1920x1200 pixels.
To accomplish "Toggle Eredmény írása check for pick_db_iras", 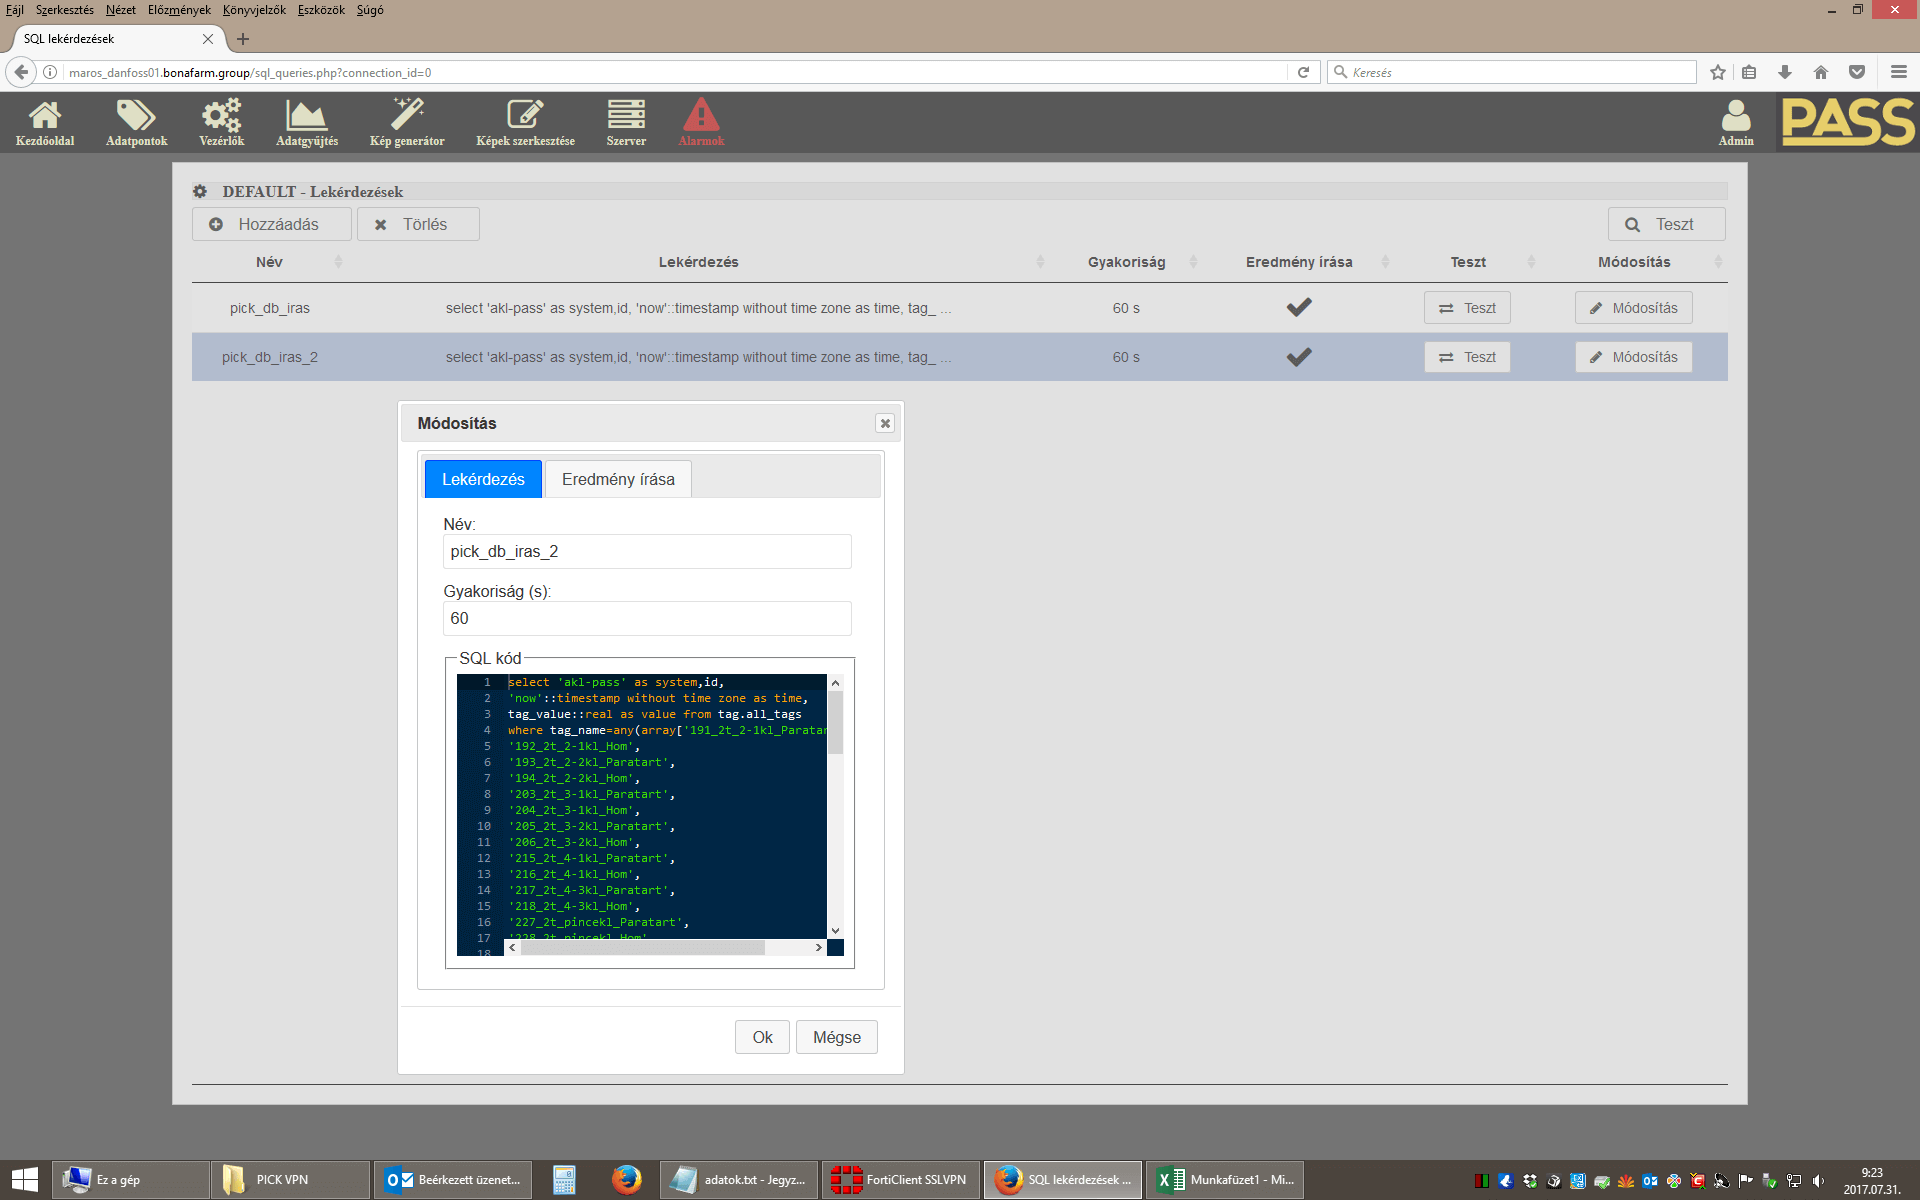I will pyautogui.click(x=1299, y=308).
